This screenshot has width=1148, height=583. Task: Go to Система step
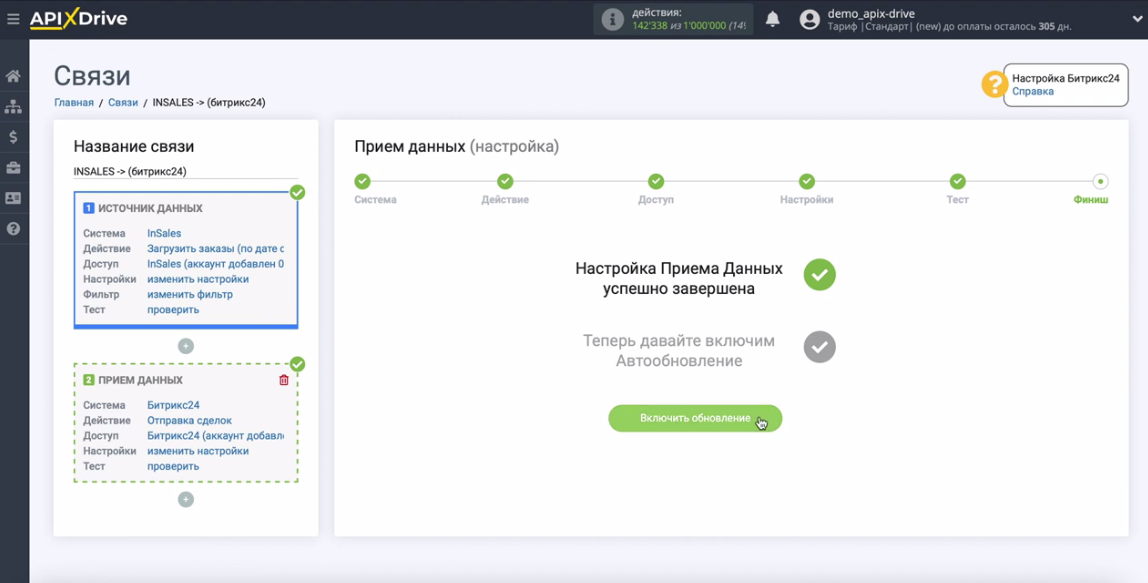click(x=362, y=182)
